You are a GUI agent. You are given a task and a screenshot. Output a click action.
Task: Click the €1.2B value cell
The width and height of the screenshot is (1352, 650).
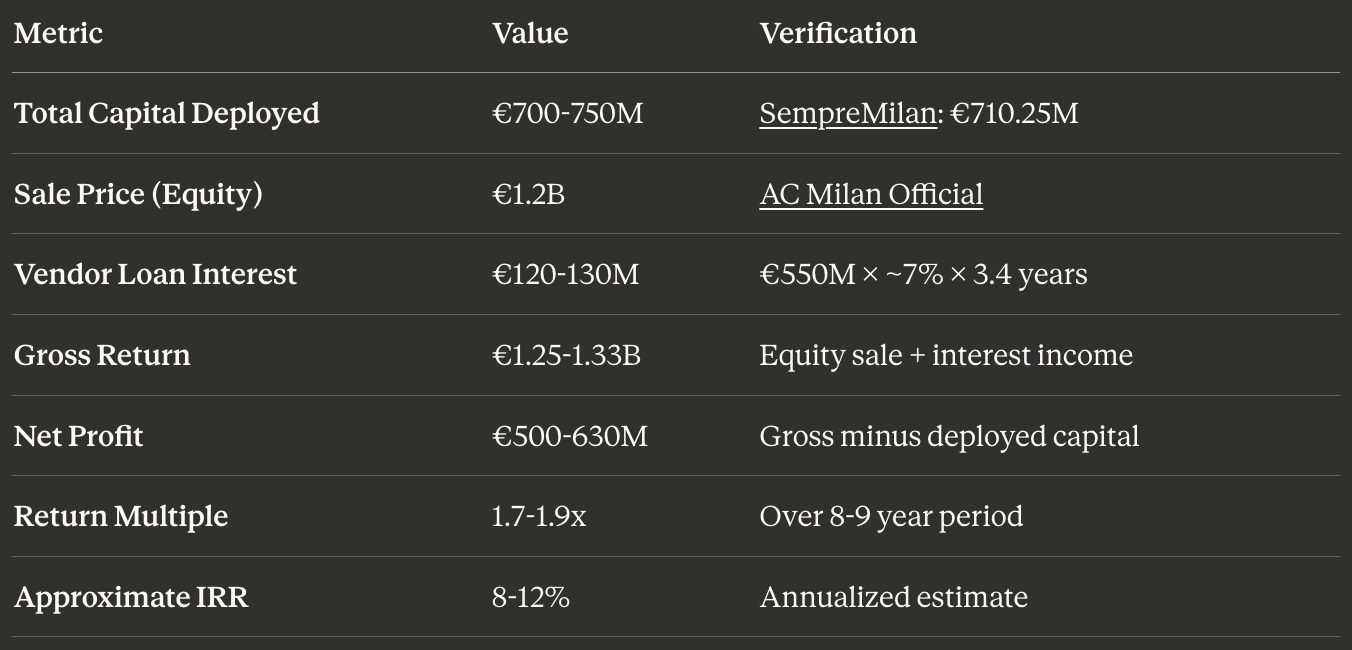(528, 194)
